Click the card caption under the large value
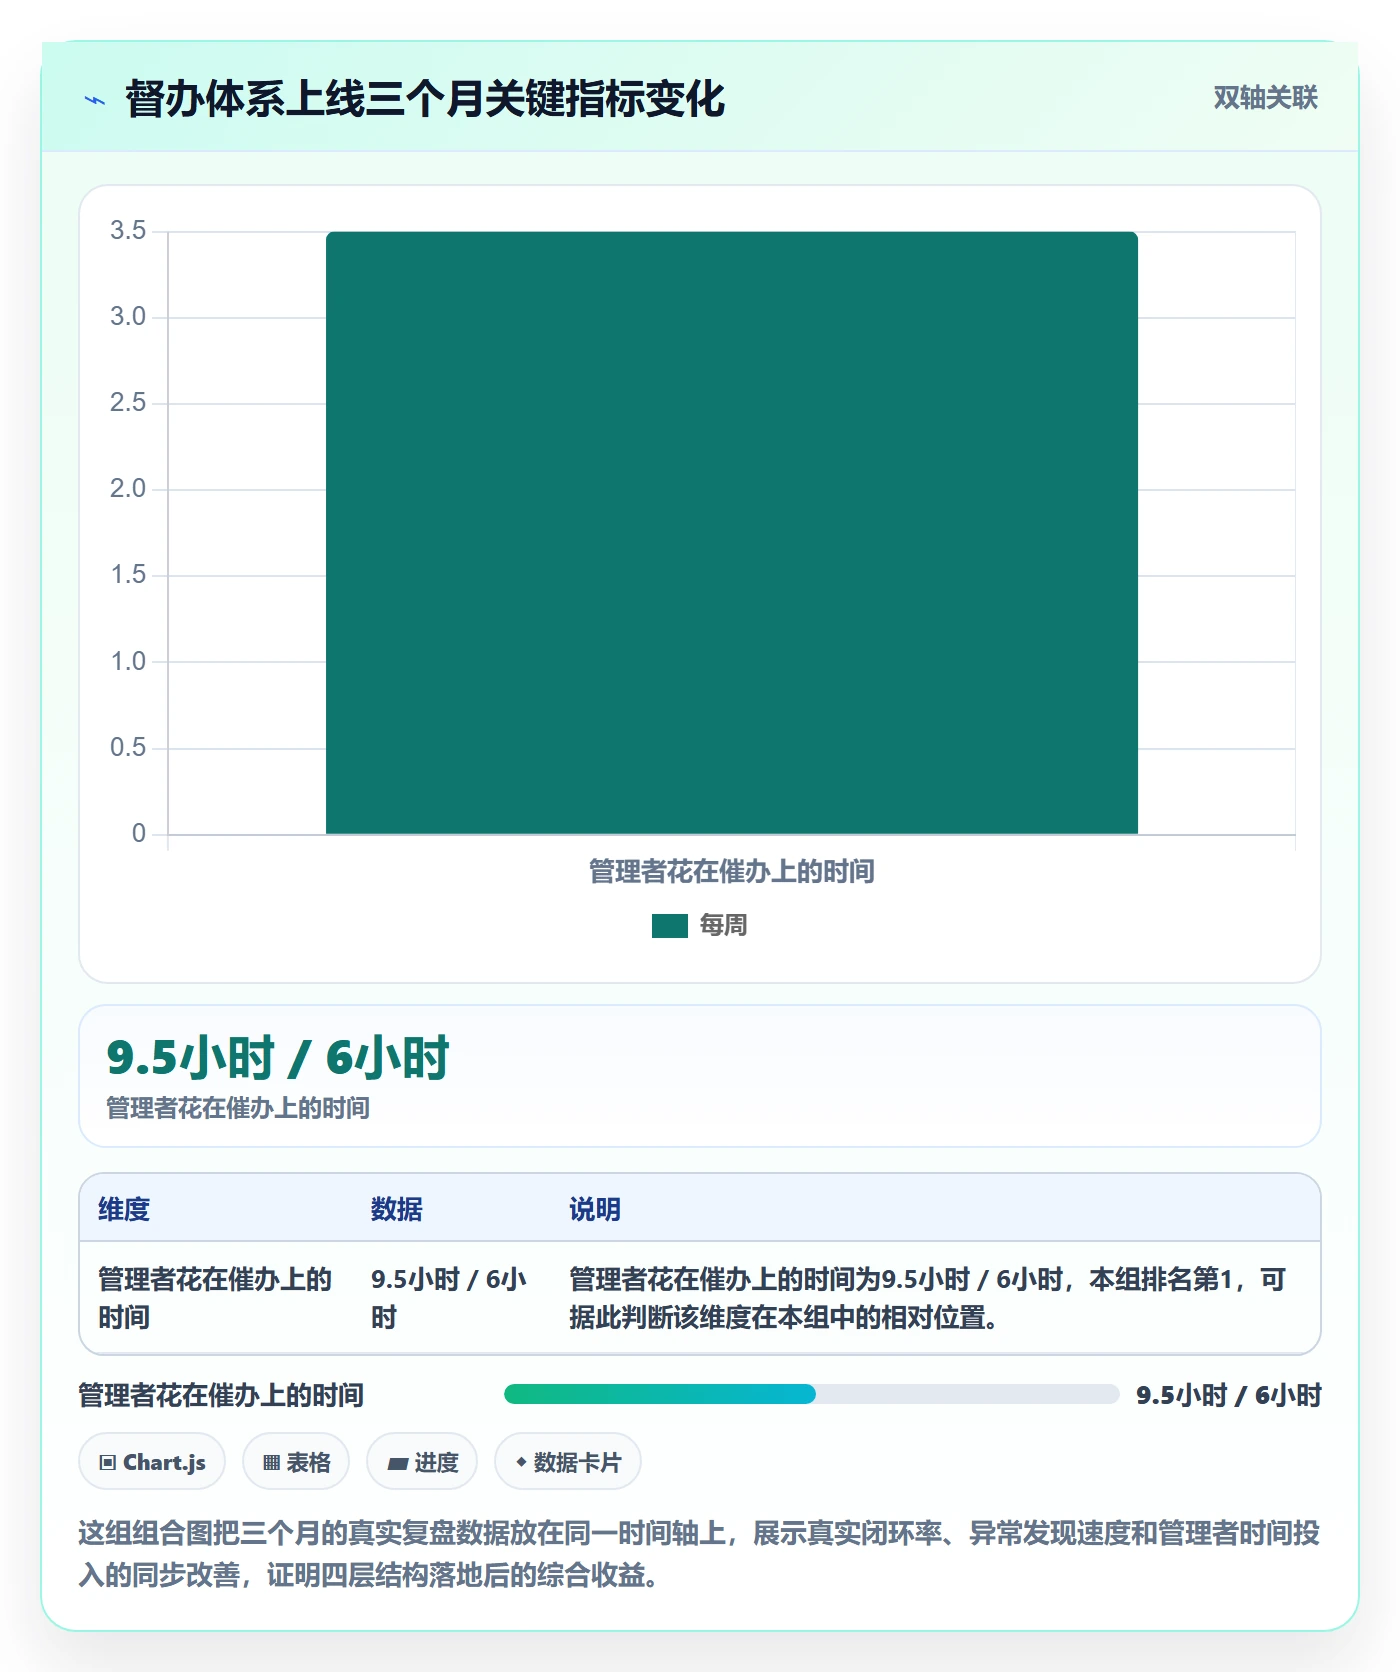Viewport: 1400px width, 1672px height. point(238,1108)
